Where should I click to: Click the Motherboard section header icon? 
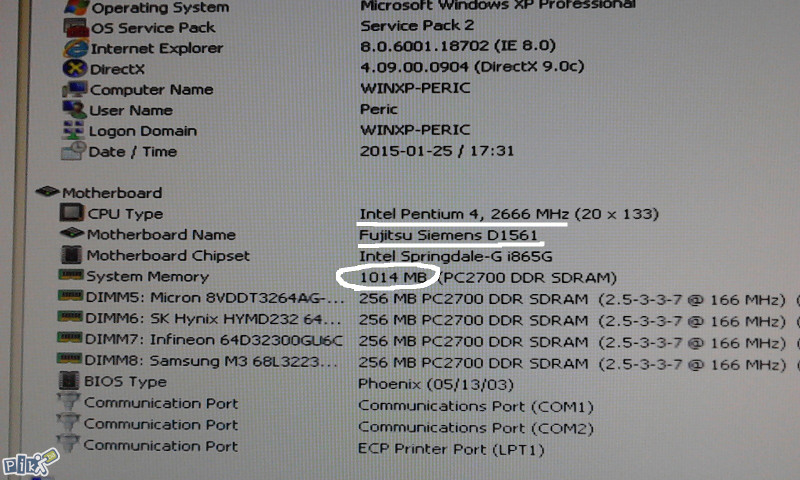coord(47,192)
